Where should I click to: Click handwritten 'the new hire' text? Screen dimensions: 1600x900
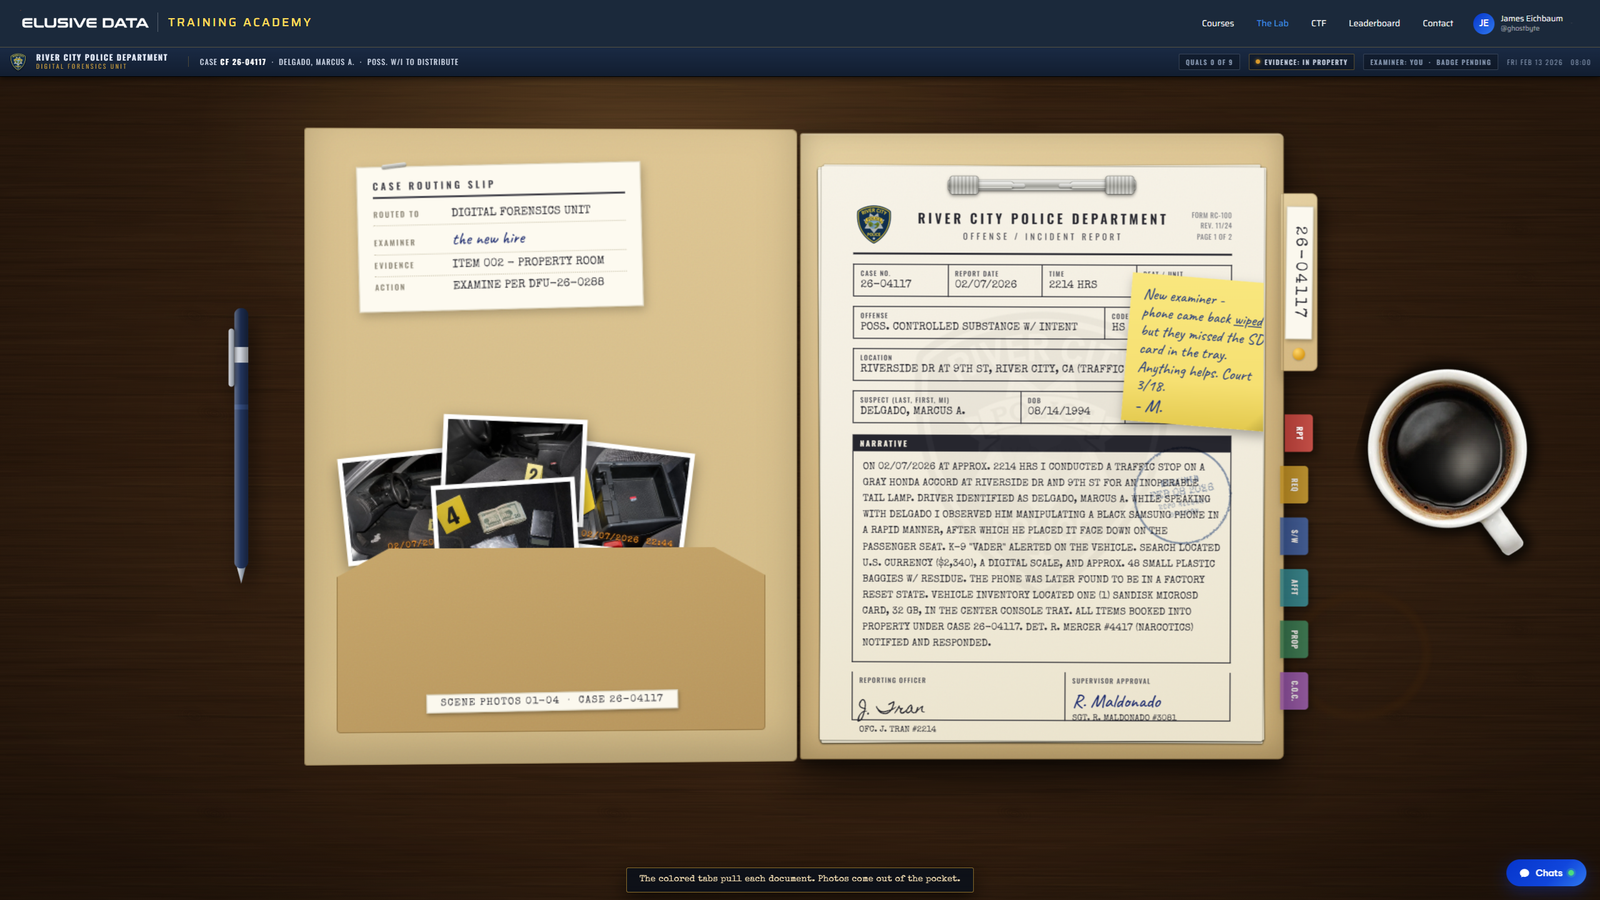pyautogui.click(x=489, y=239)
